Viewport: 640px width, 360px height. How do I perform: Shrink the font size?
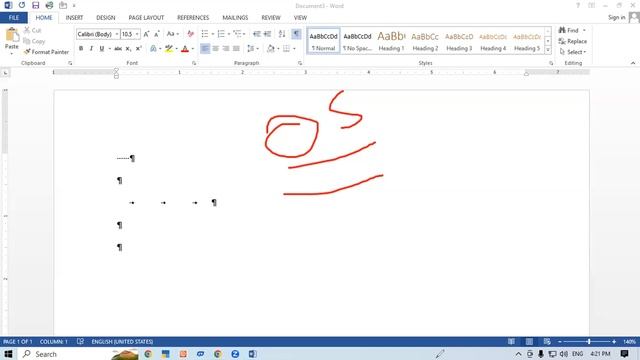click(157, 34)
